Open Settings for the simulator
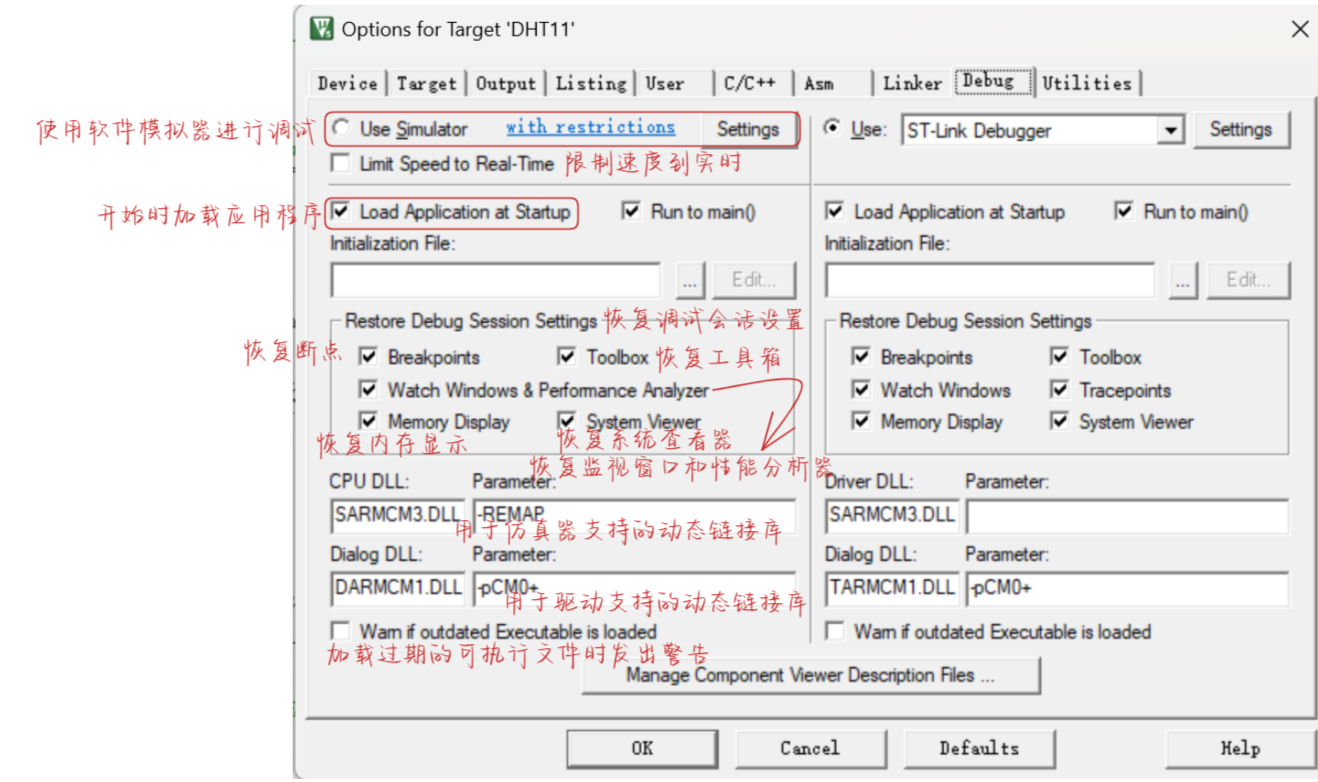1318x782 pixels. (x=747, y=129)
